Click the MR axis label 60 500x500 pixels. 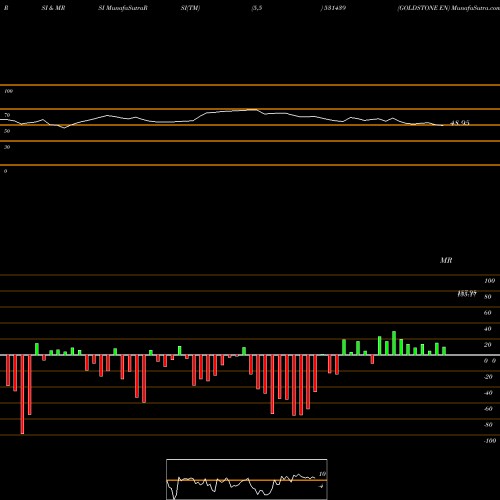(488, 313)
